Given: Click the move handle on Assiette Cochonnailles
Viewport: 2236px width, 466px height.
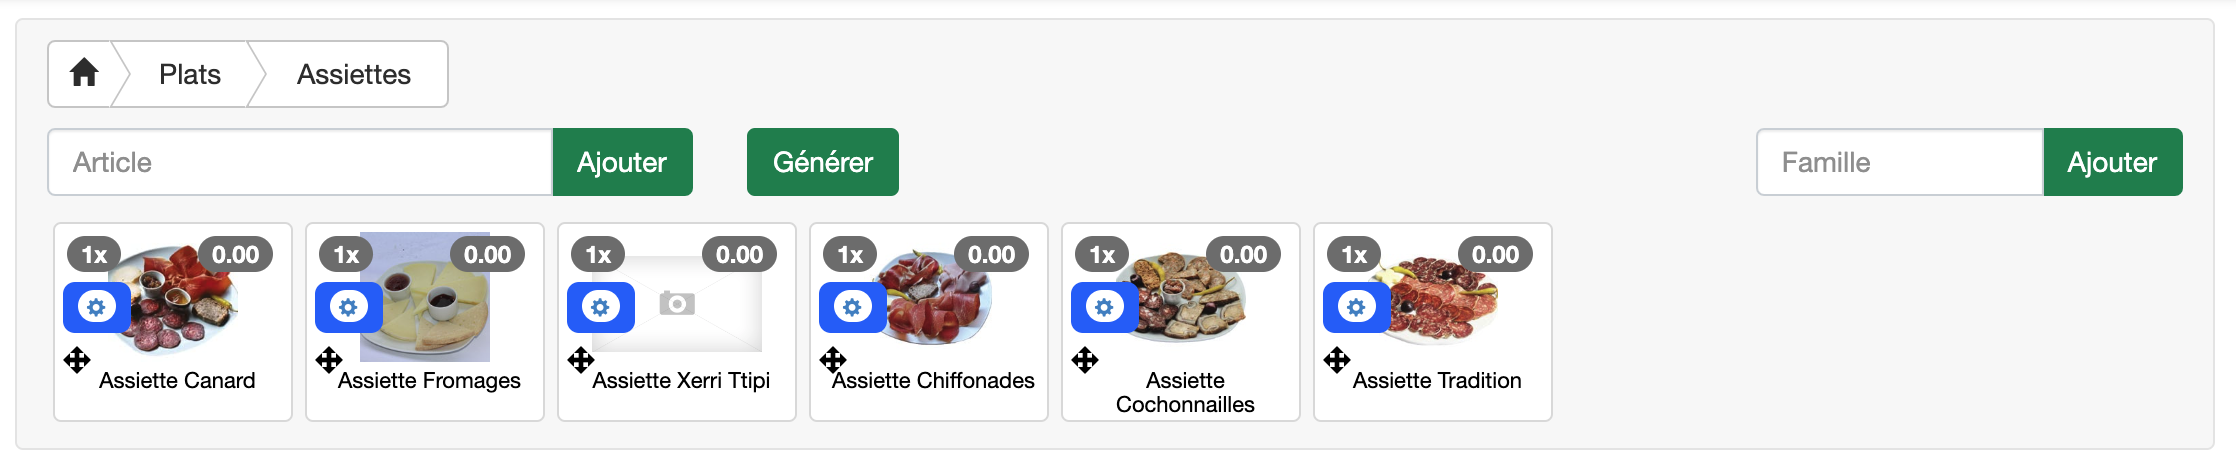Looking at the screenshot, I should click(x=1085, y=360).
